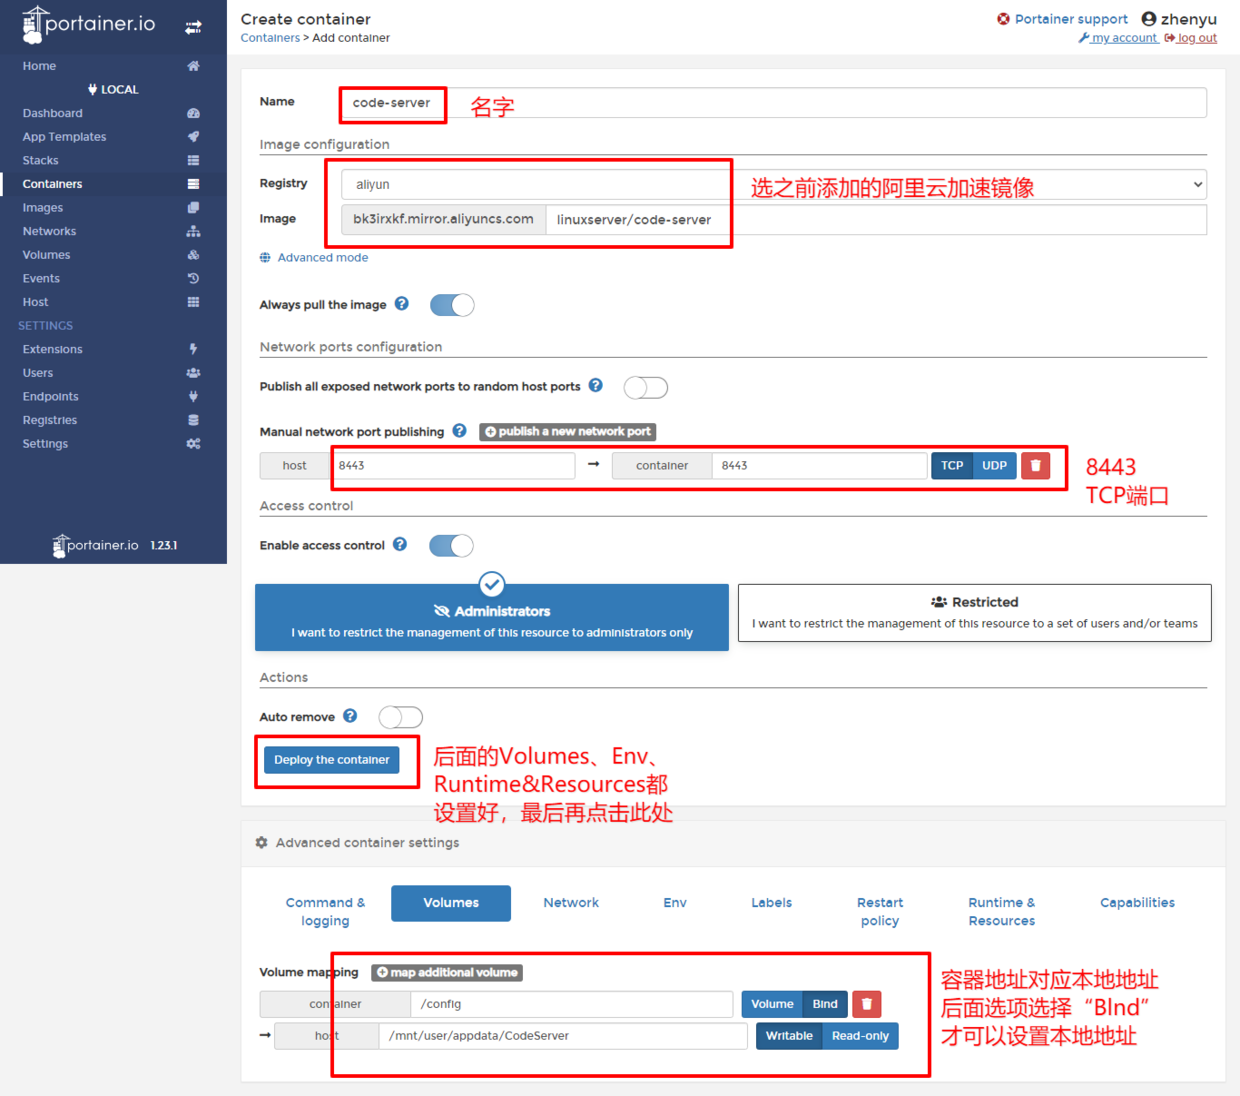This screenshot has width=1240, height=1096.
Task: Click the Networks sitemap icon
Action: [x=193, y=231]
